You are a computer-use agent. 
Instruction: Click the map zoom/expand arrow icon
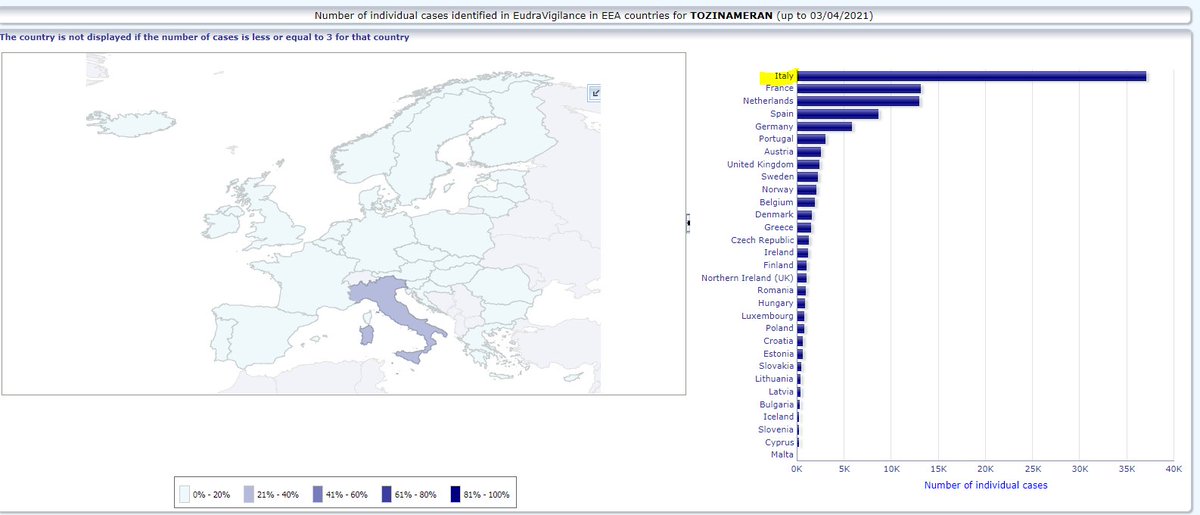coord(596,93)
